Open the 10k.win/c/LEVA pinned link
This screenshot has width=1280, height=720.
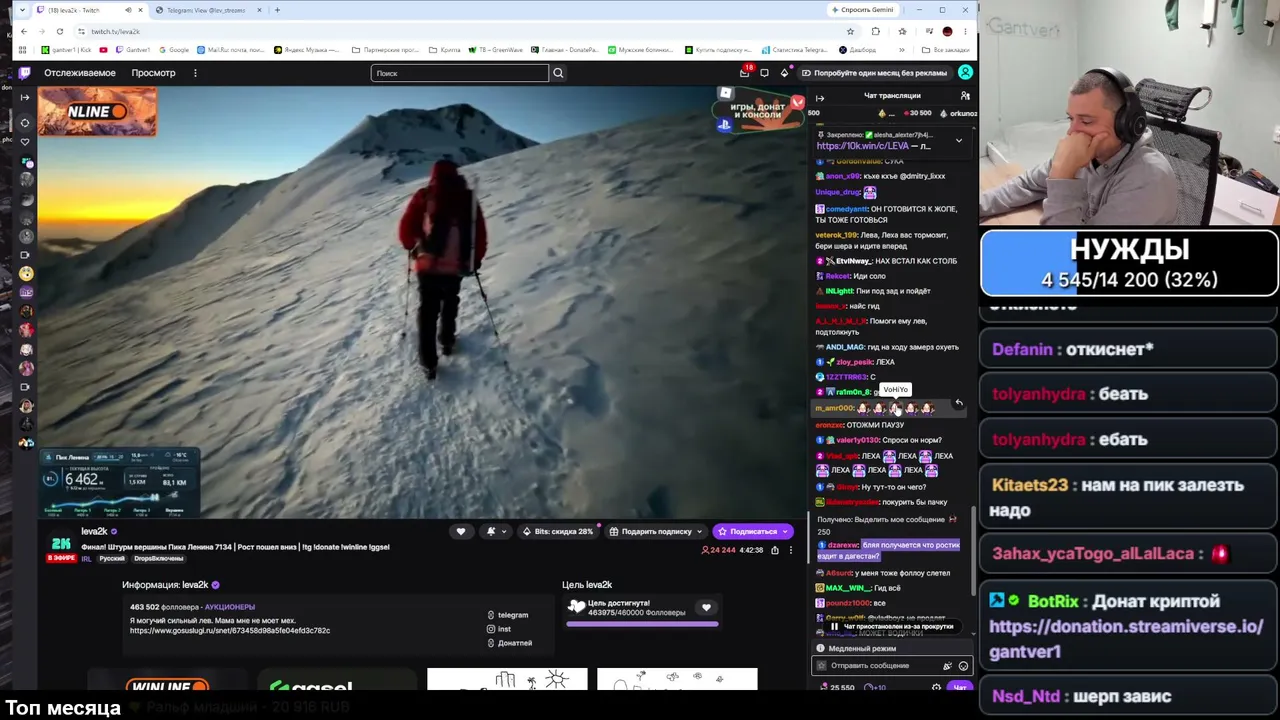click(x=863, y=146)
